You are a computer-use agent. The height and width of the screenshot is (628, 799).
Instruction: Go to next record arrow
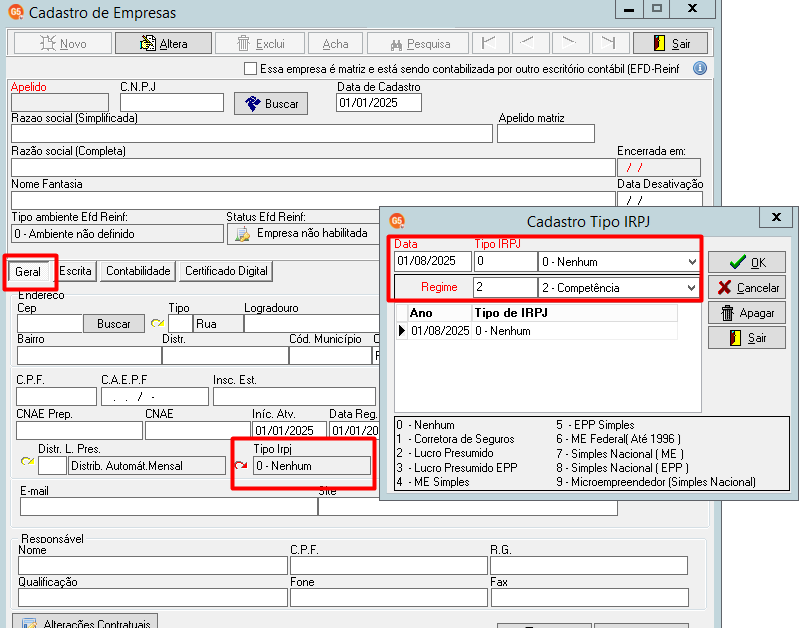click(570, 43)
